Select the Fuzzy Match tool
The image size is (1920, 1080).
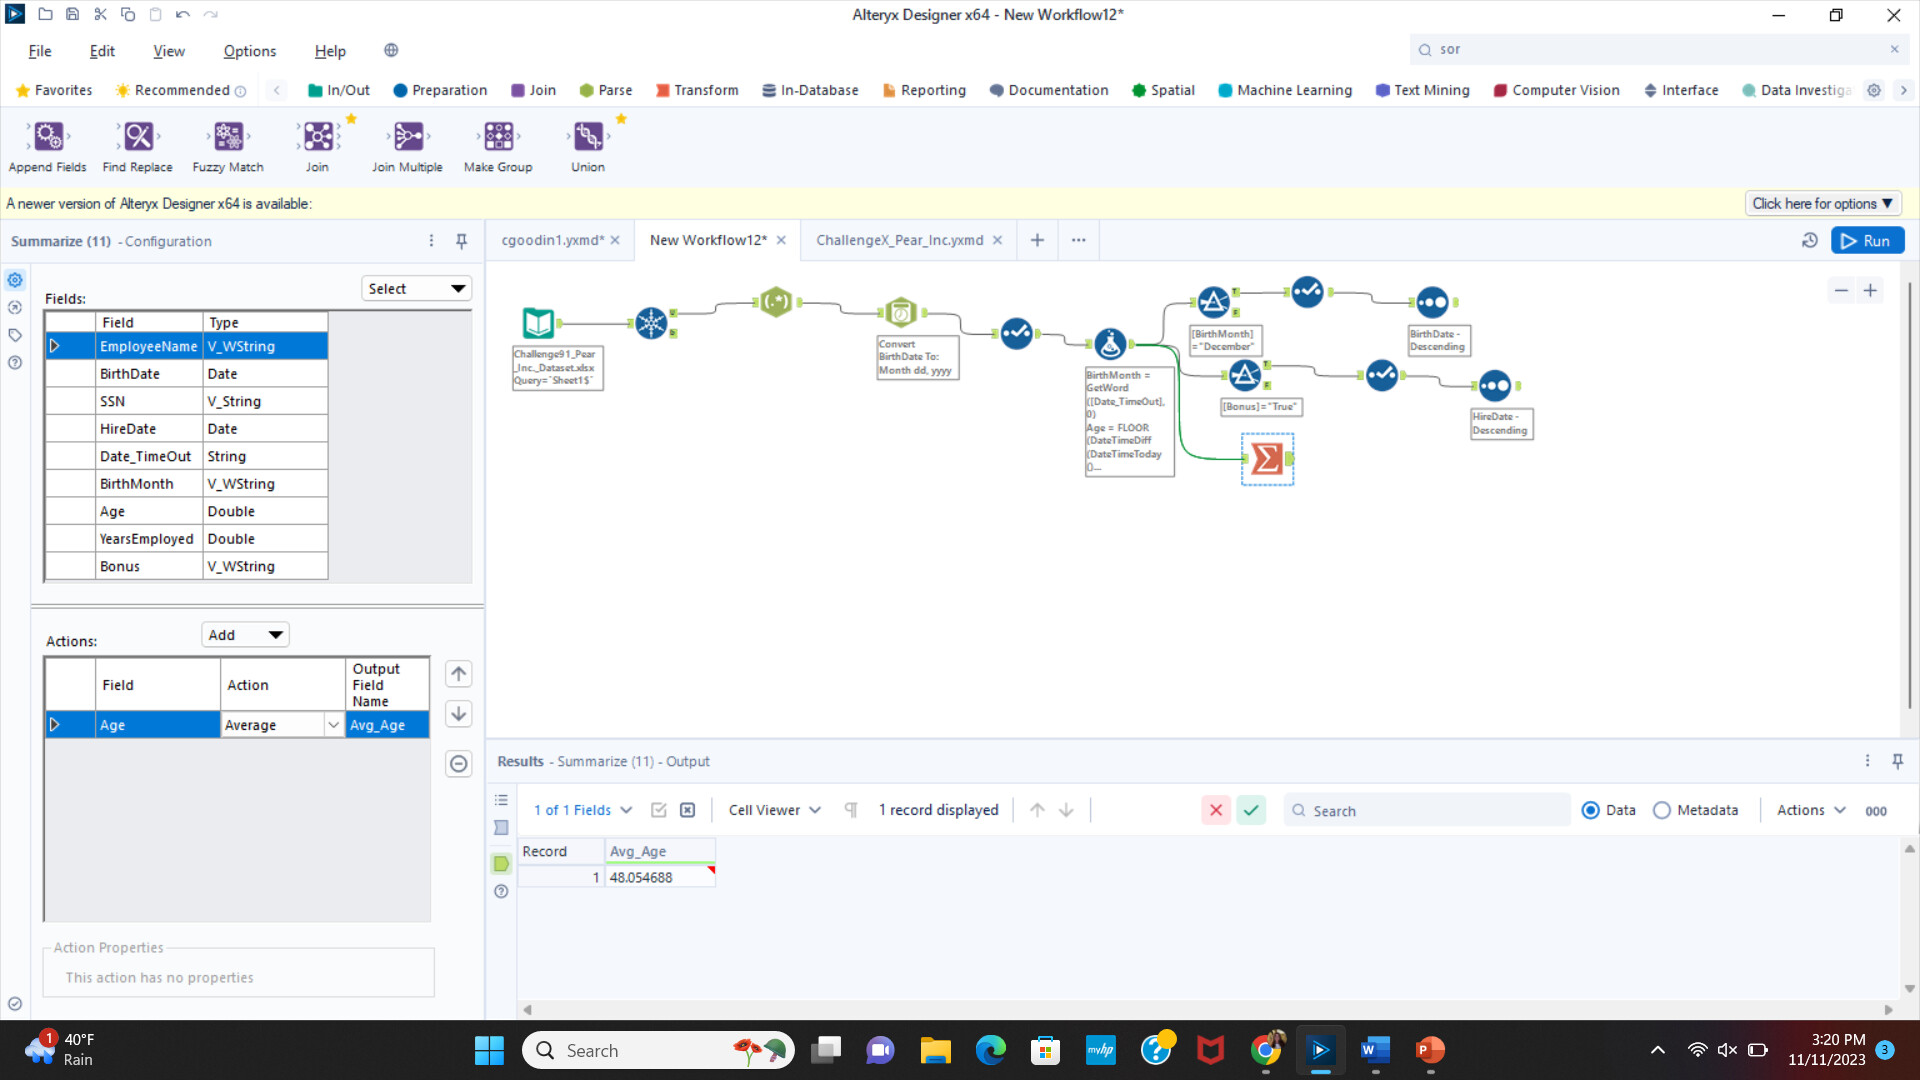pyautogui.click(x=228, y=137)
